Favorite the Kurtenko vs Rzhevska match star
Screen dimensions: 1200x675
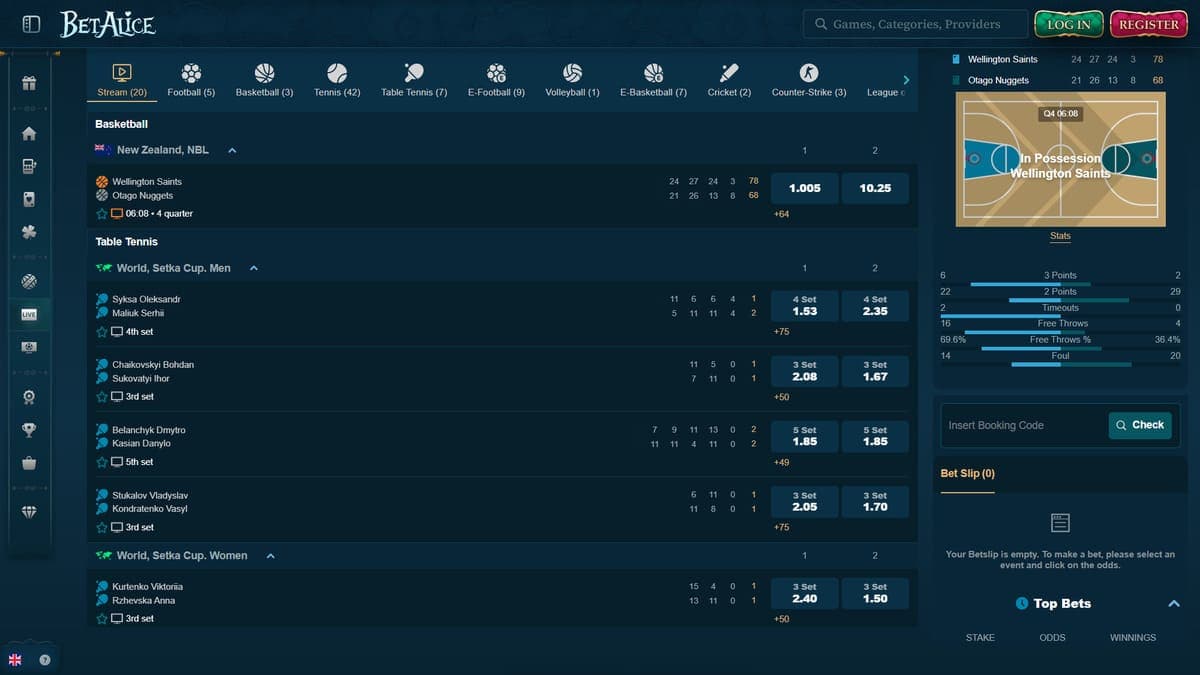[102, 619]
